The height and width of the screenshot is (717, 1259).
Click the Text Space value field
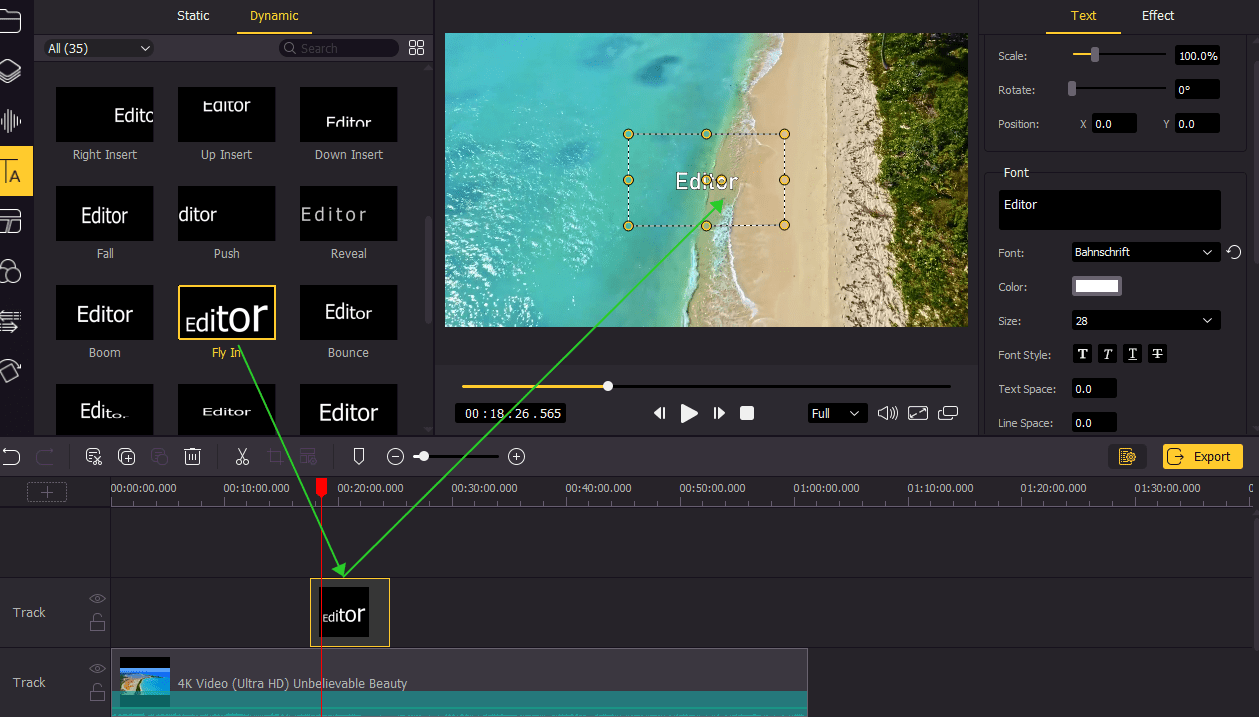[1094, 389]
